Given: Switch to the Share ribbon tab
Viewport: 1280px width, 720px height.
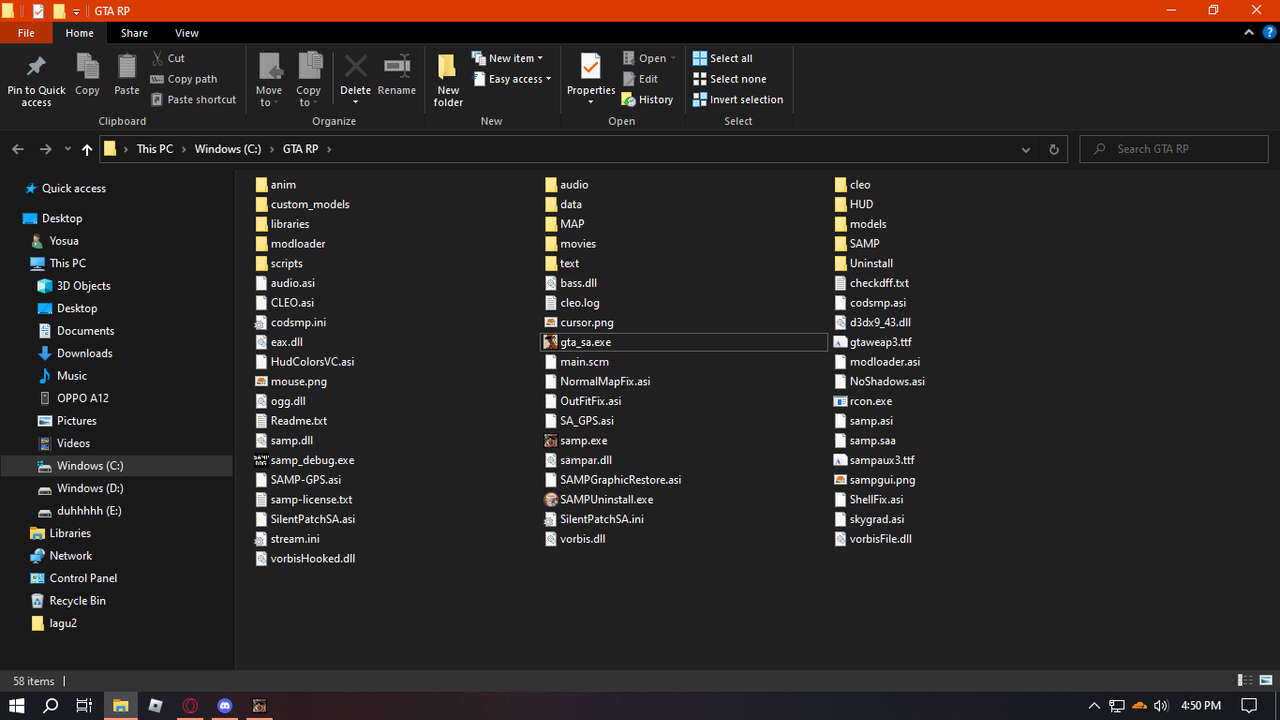Looking at the screenshot, I should pos(134,33).
